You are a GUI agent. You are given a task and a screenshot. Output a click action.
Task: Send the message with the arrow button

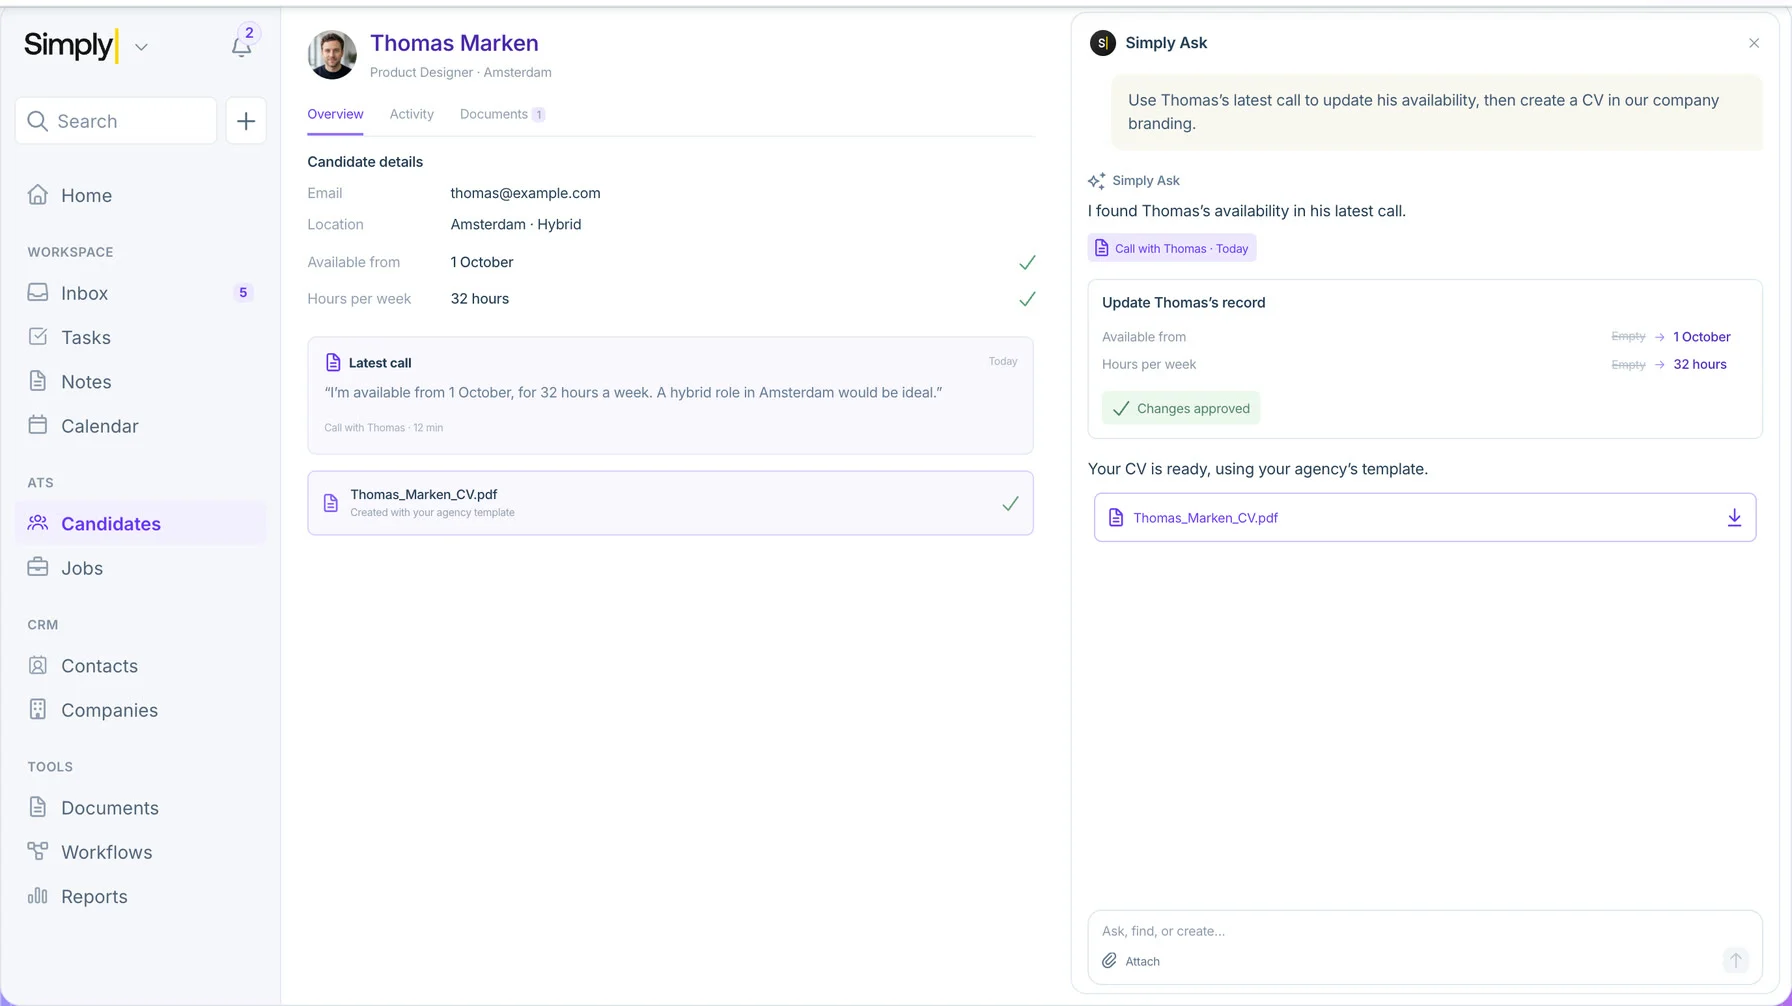click(1736, 960)
